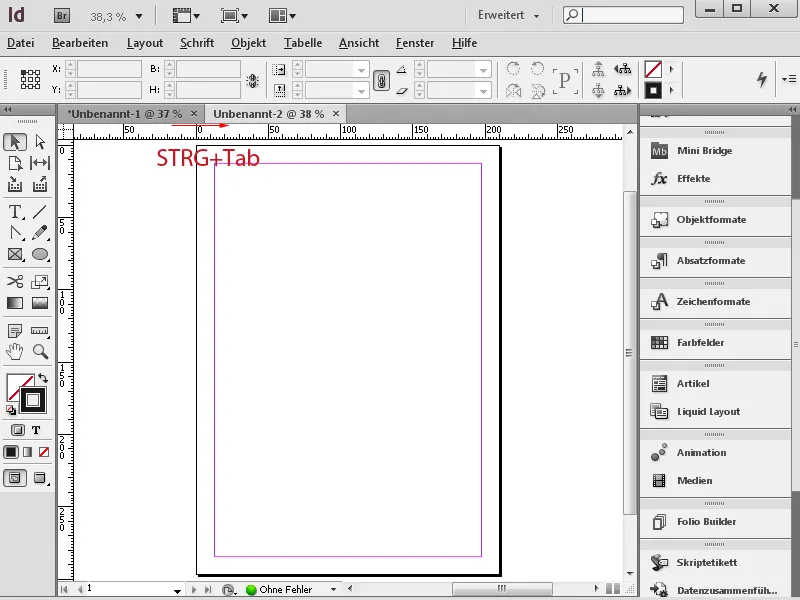Select the Free Transform tool
The image size is (800, 600).
coord(40,282)
